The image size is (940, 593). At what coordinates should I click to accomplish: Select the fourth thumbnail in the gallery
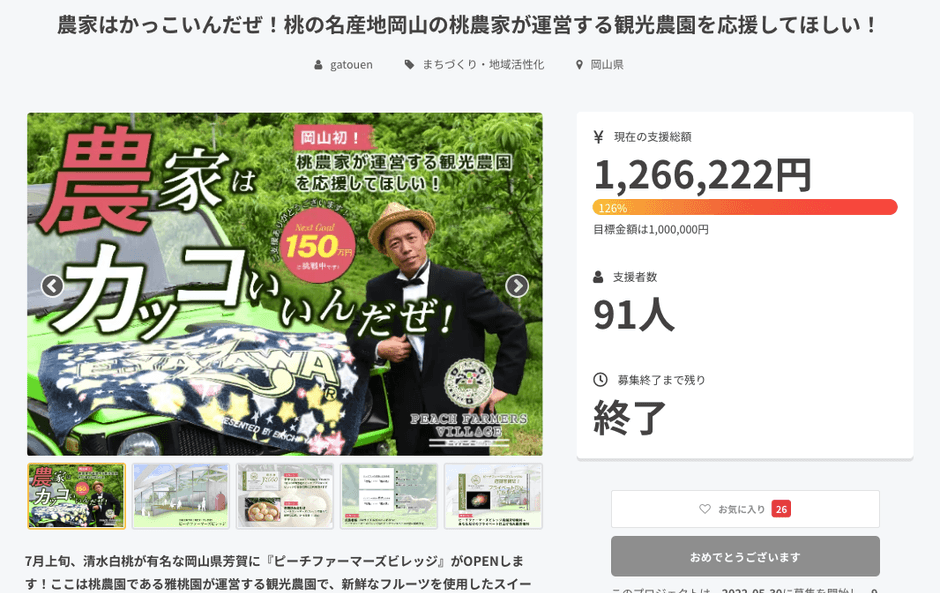pos(389,496)
